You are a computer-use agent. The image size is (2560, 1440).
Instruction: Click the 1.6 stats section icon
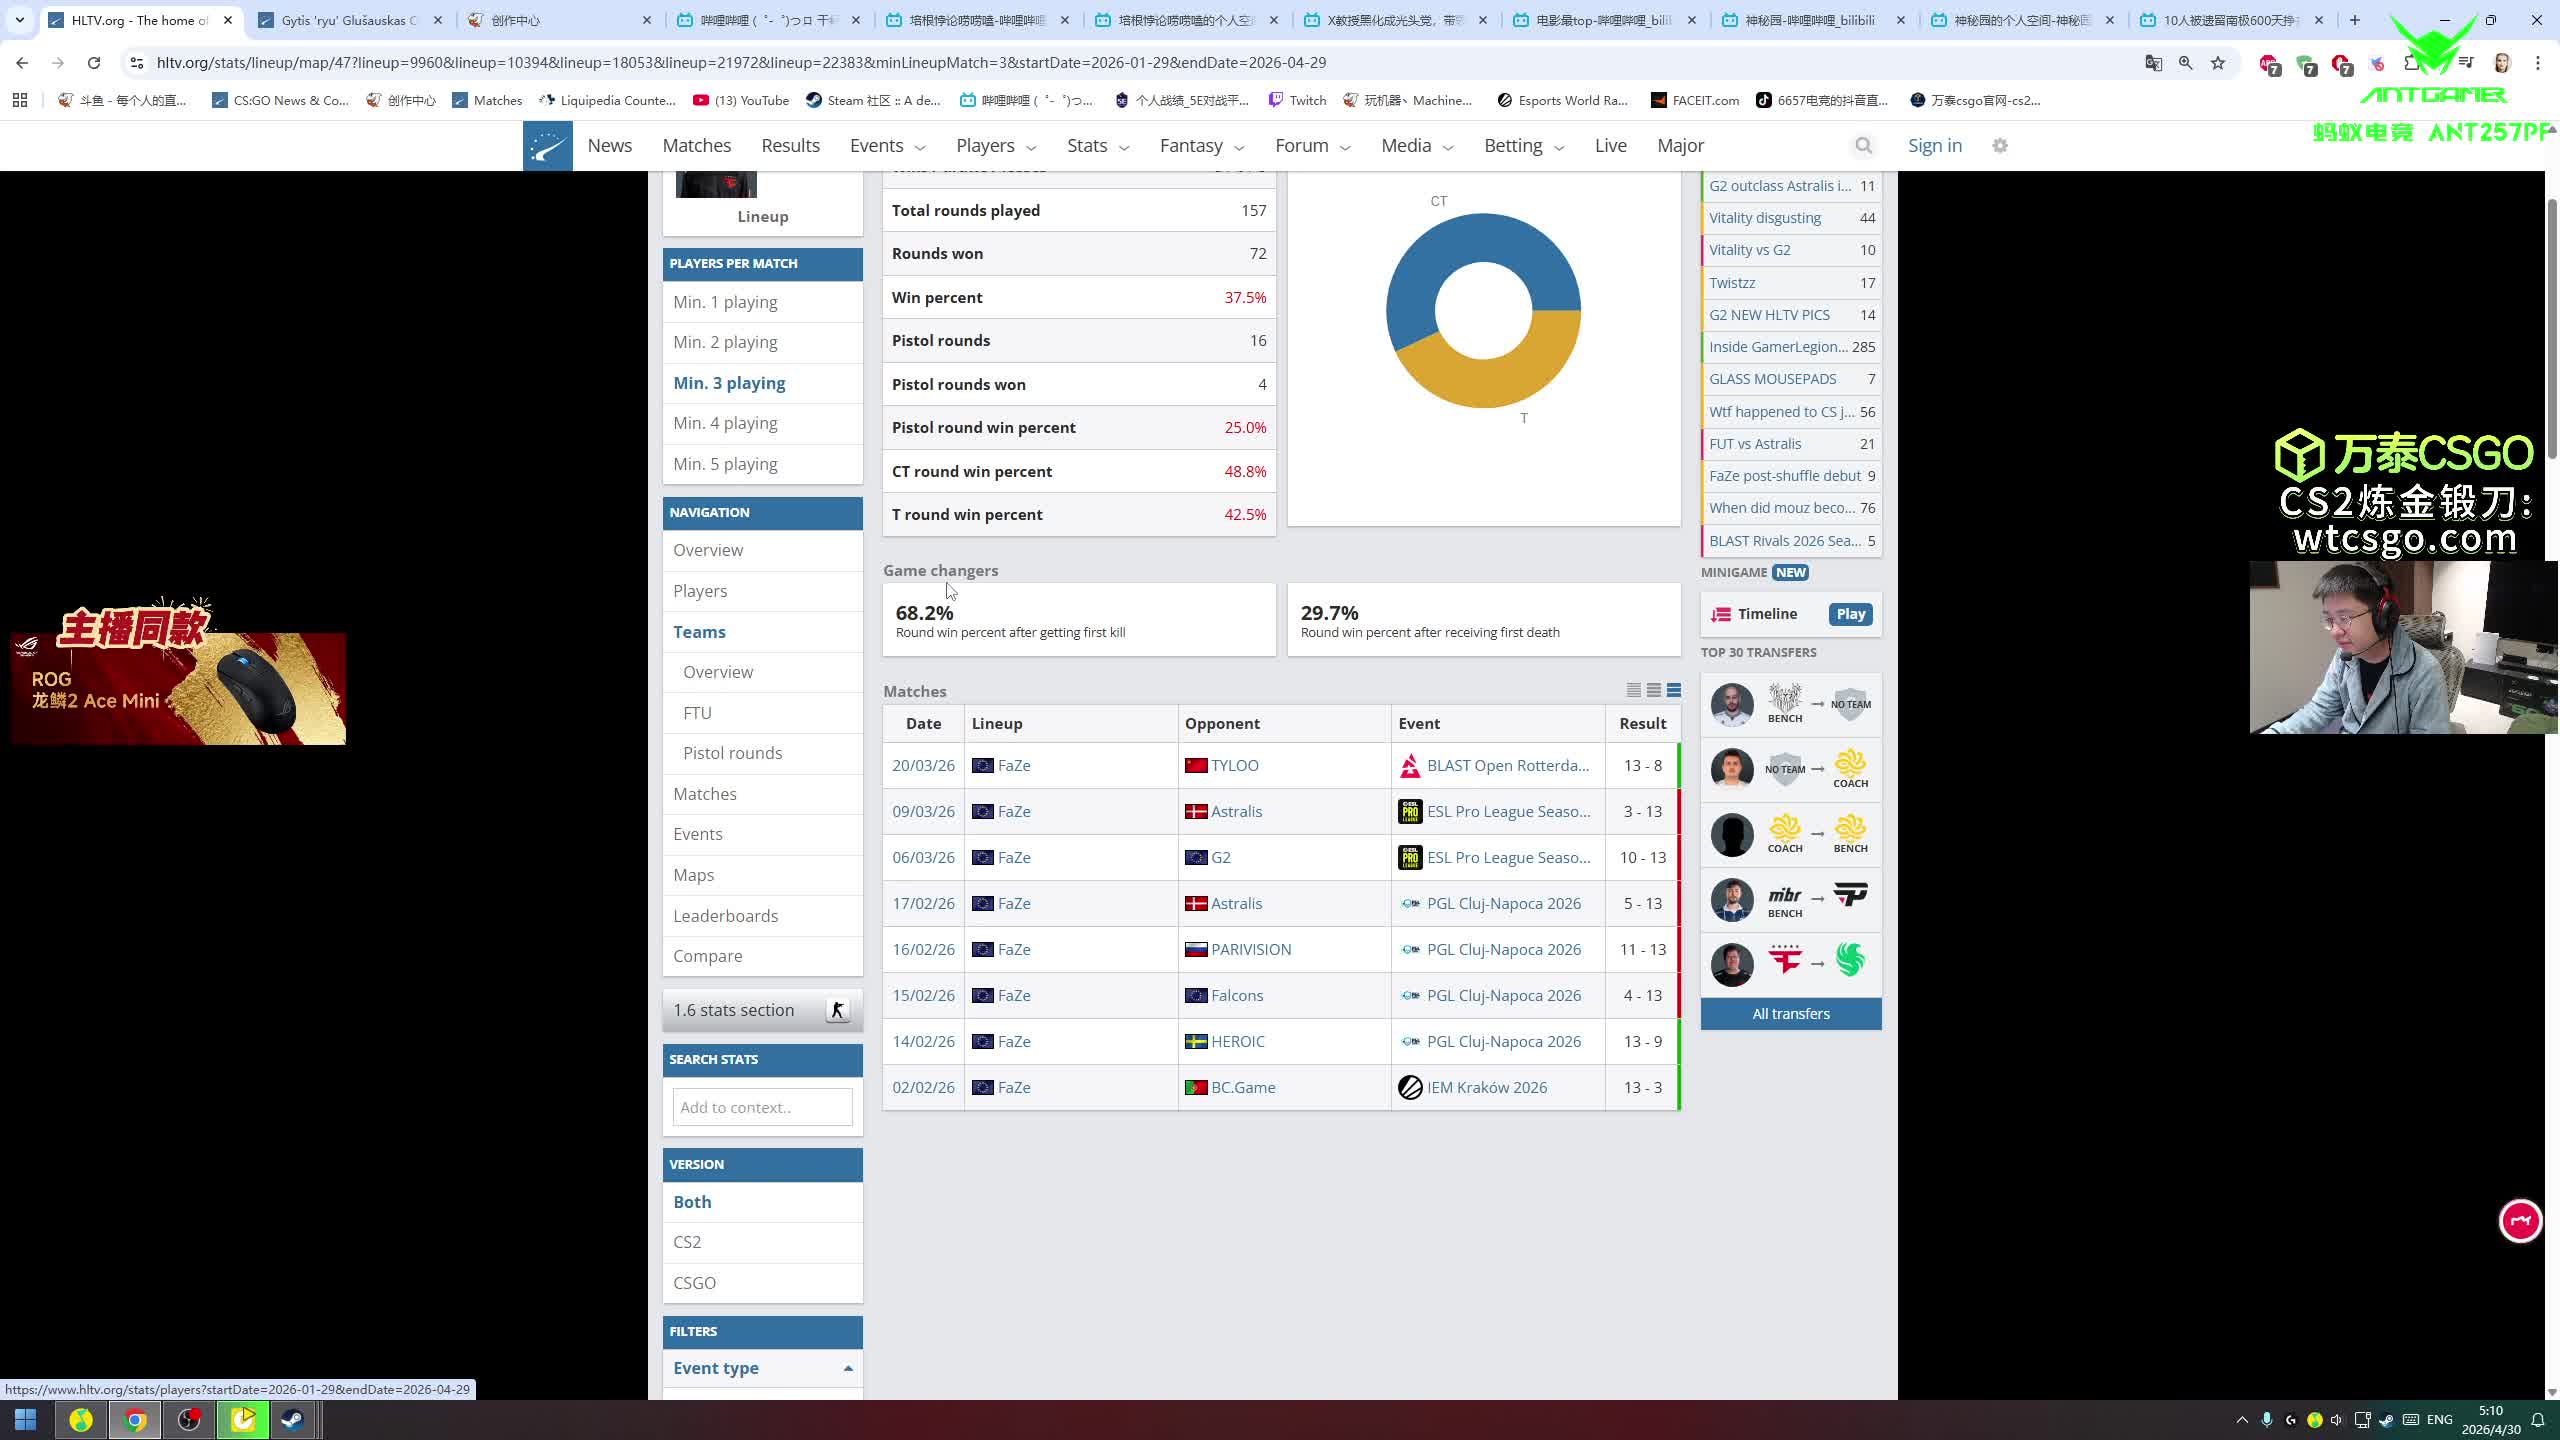point(837,1010)
